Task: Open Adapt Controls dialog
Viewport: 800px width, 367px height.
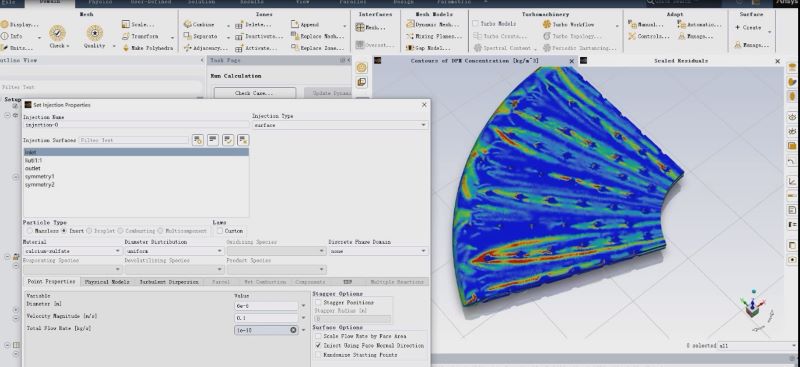Action: pyautogui.click(x=649, y=36)
